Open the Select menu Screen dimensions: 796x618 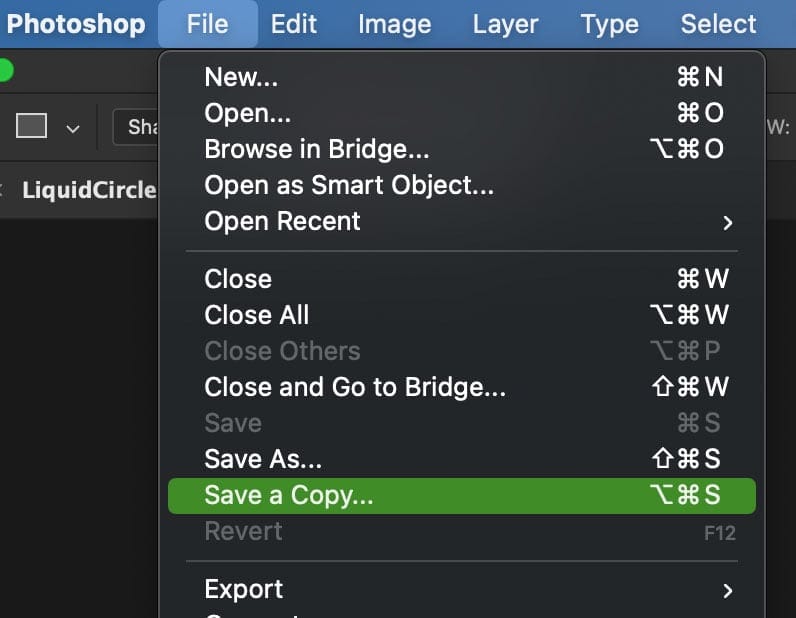tap(718, 23)
